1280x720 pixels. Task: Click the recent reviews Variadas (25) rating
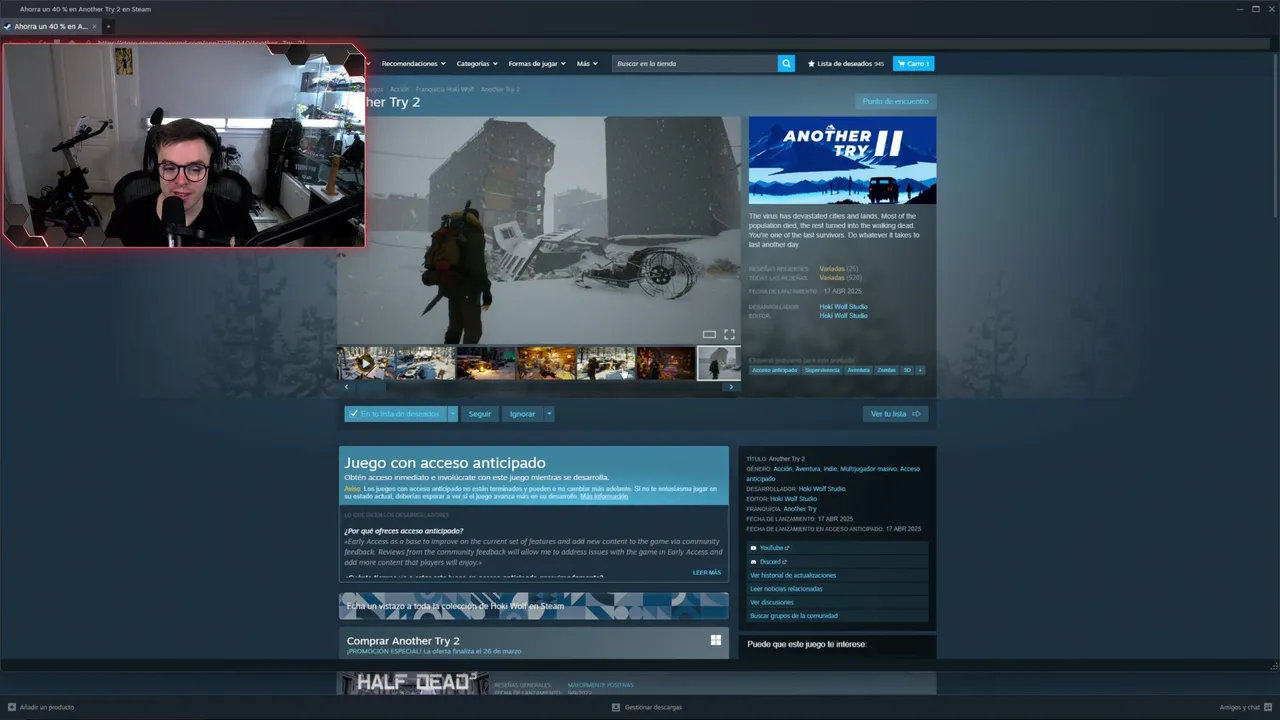pos(838,269)
